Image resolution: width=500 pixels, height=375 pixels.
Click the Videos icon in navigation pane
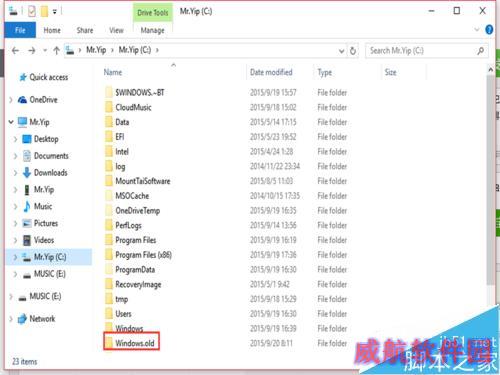(27, 240)
